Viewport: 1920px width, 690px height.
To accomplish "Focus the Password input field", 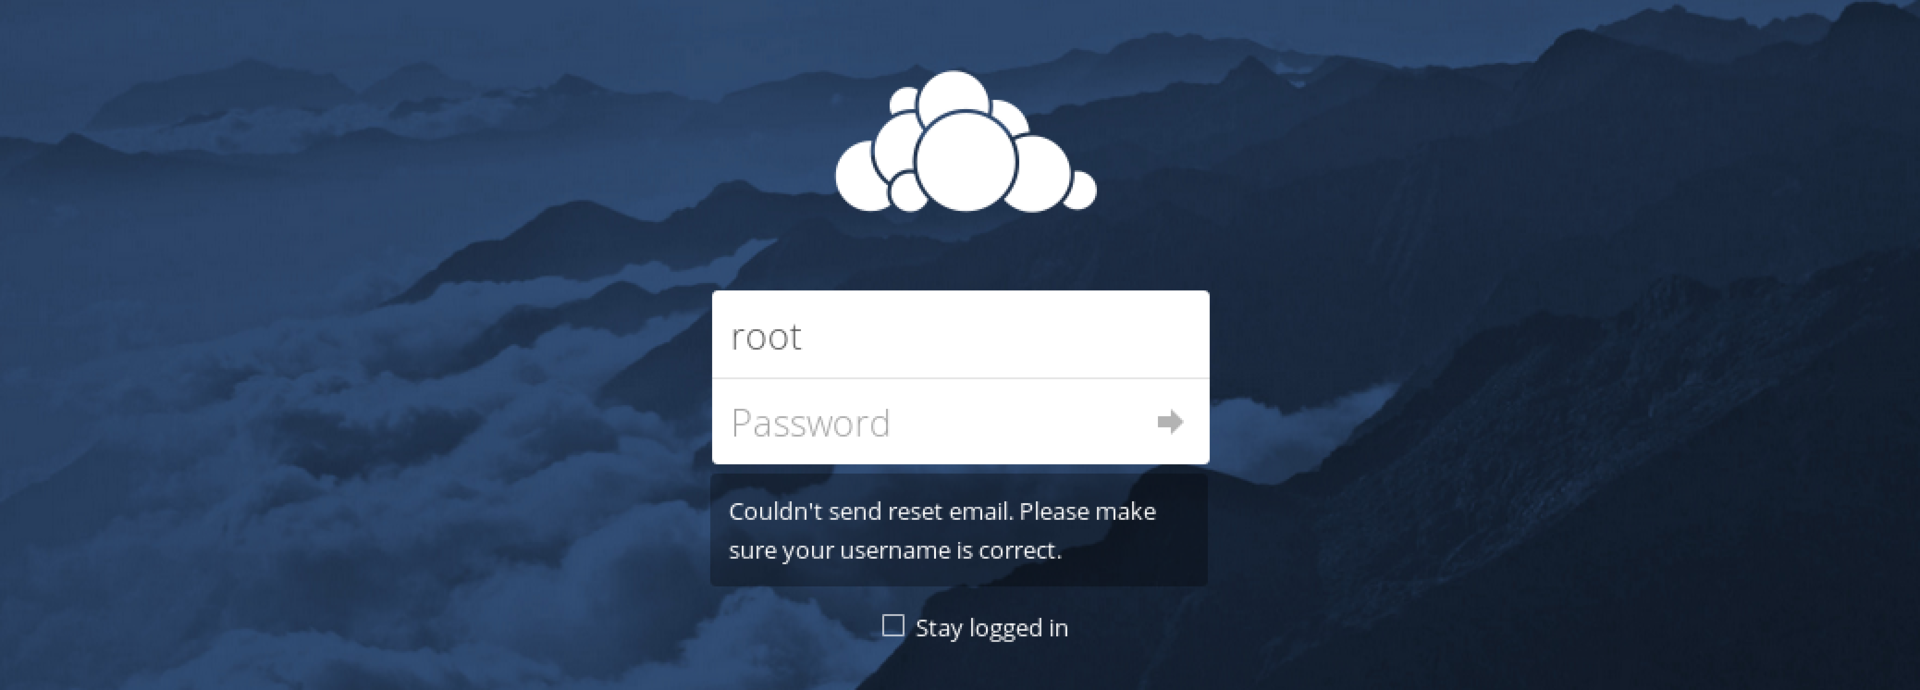I will pyautogui.click(x=960, y=422).
